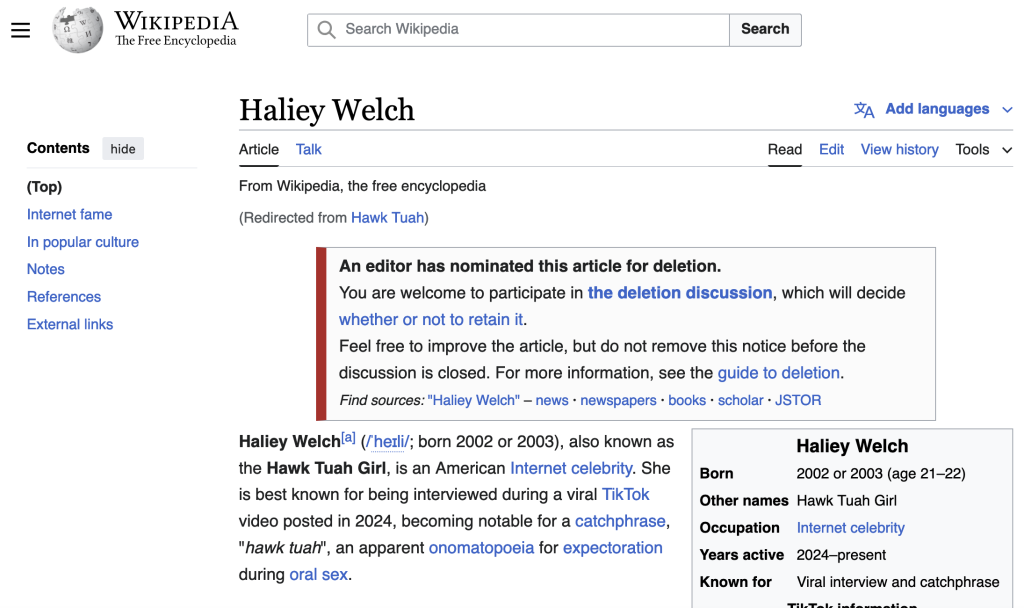Open the oral sex link

[319, 574]
